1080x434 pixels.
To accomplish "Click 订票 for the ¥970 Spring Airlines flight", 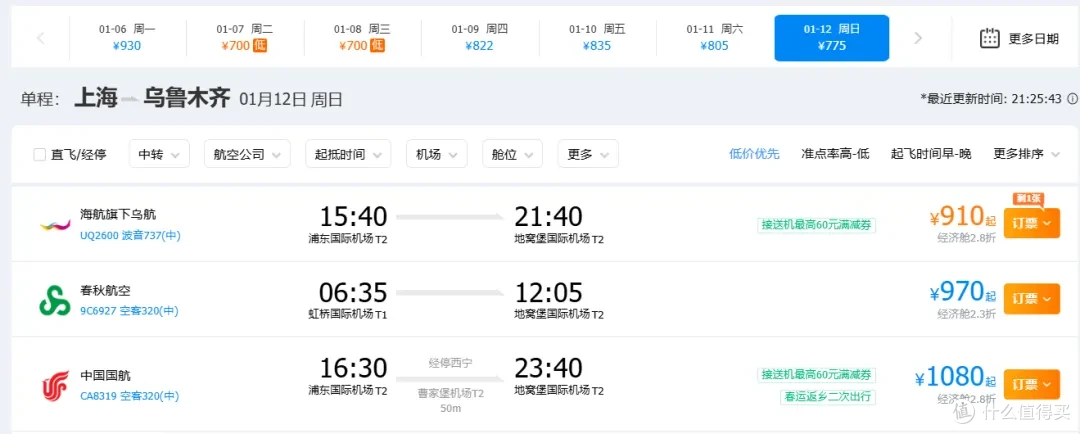I will [1031, 298].
